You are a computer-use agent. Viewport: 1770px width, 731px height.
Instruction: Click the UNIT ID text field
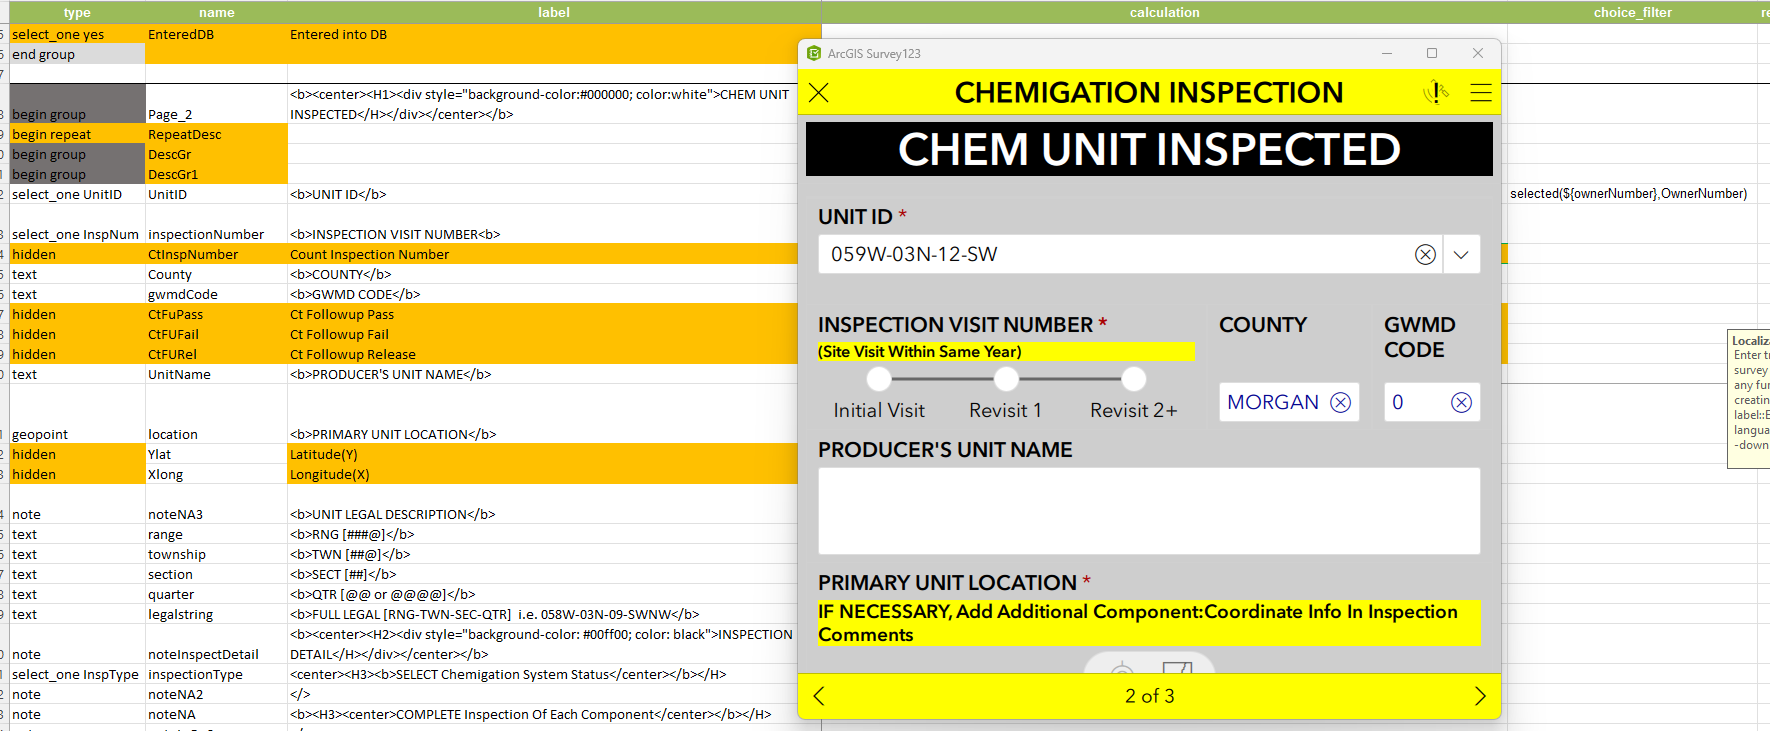click(1110, 255)
